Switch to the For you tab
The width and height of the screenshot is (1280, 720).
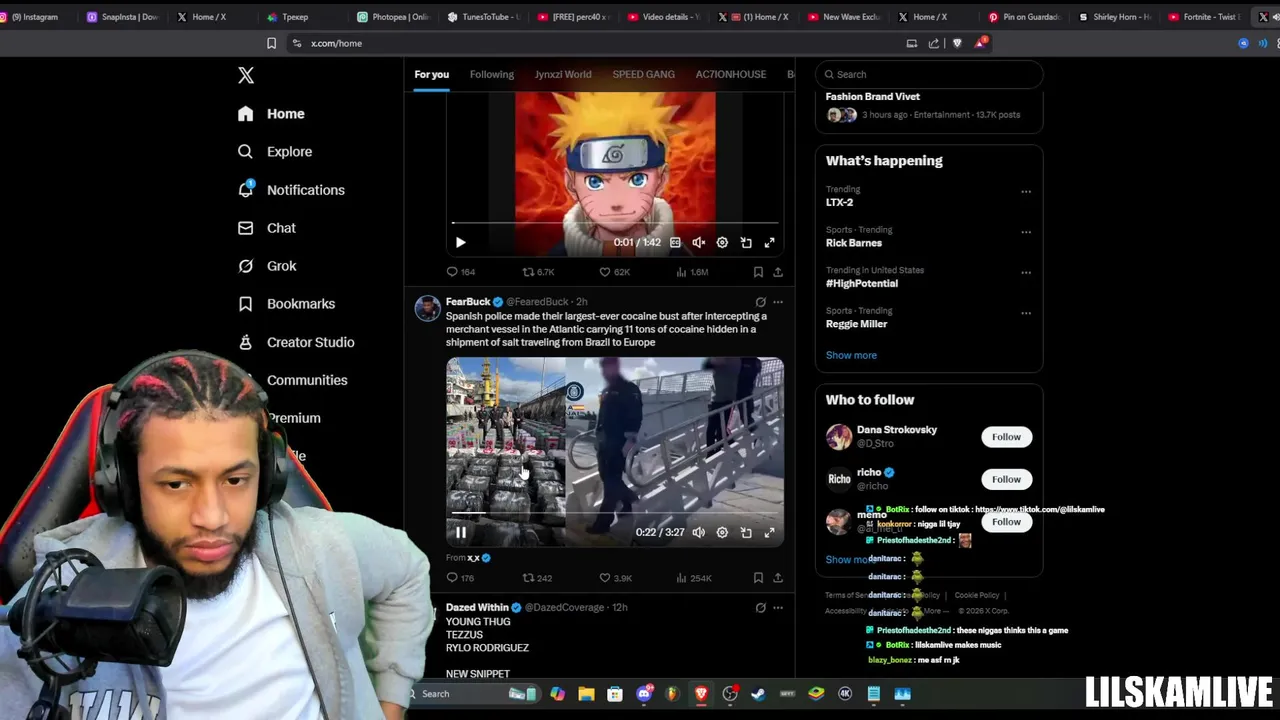click(x=432, y=74)
